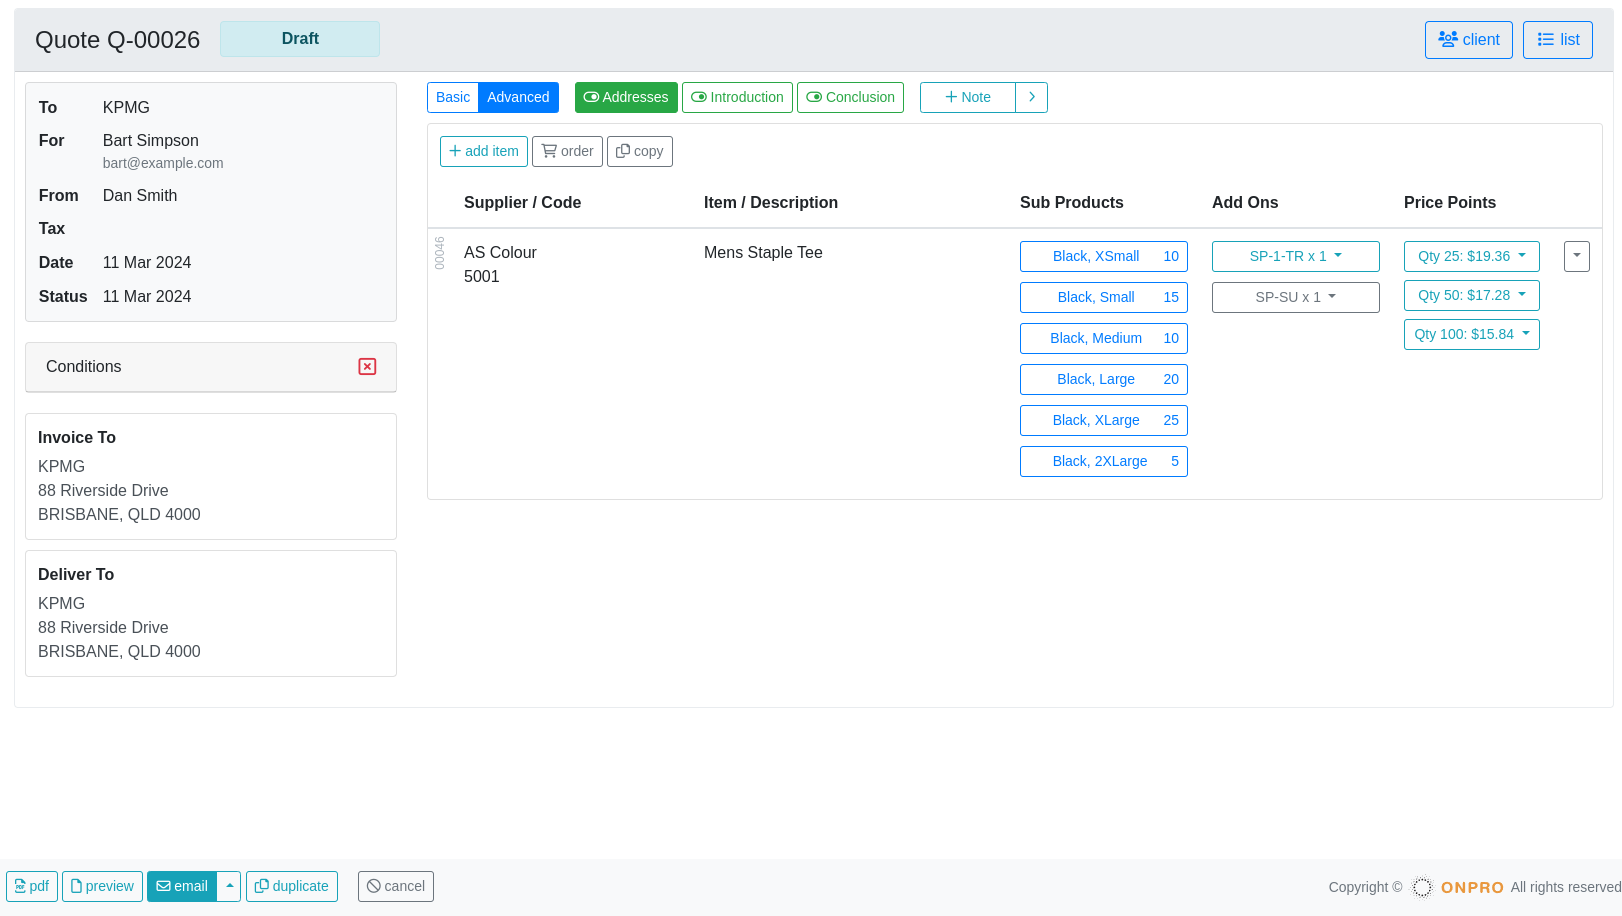Duplicate this quote
Screen dimensions: 1622x916
(292, 886)
